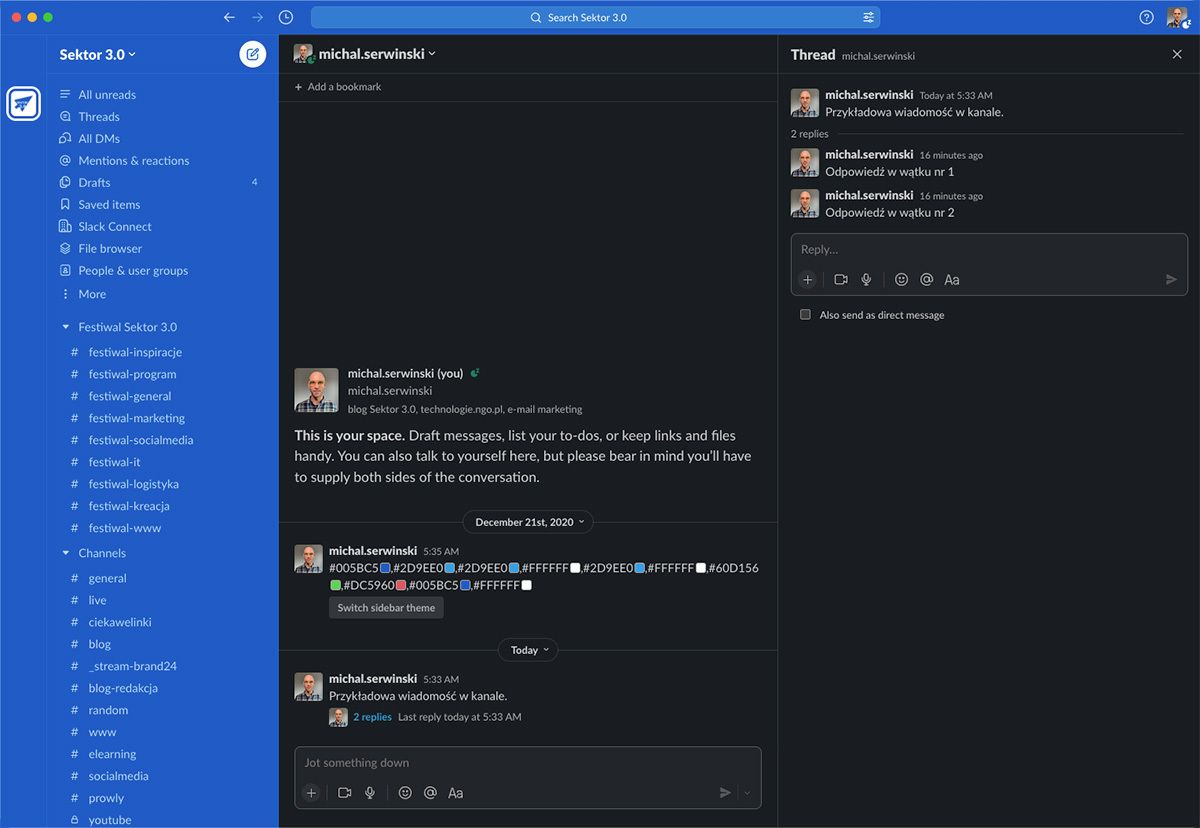This screenshot has height=828, width=1200.
Task: Click the video camera icon in thread reply
Action: 841,280
